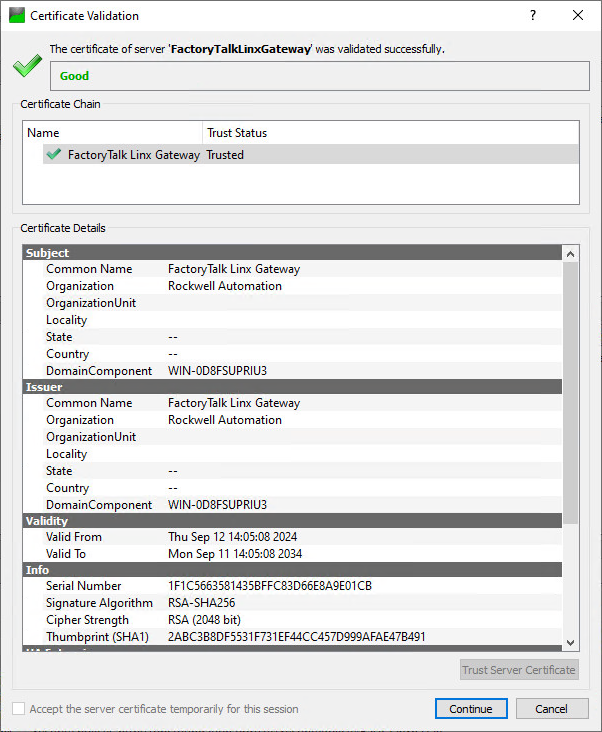The width and height of the screenshot is (602, 732).
Task: Sort chain by Name column header
Action: [x=112, y=132]
